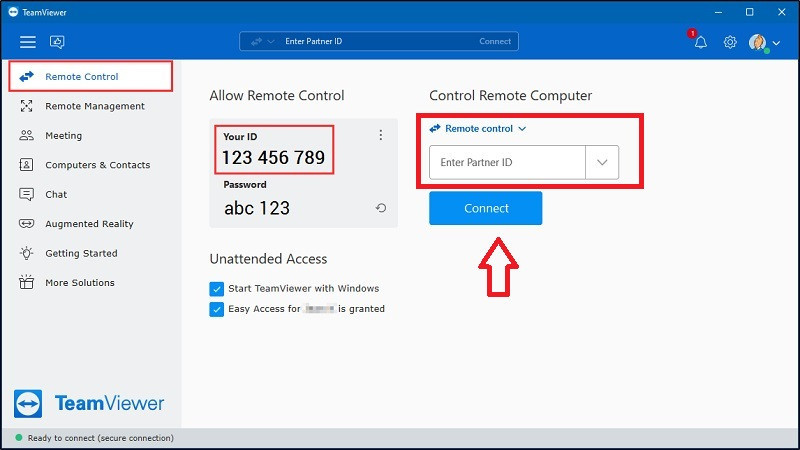Click the Augmented Reality headset icon
800x450 pixels.
[27, 223]
